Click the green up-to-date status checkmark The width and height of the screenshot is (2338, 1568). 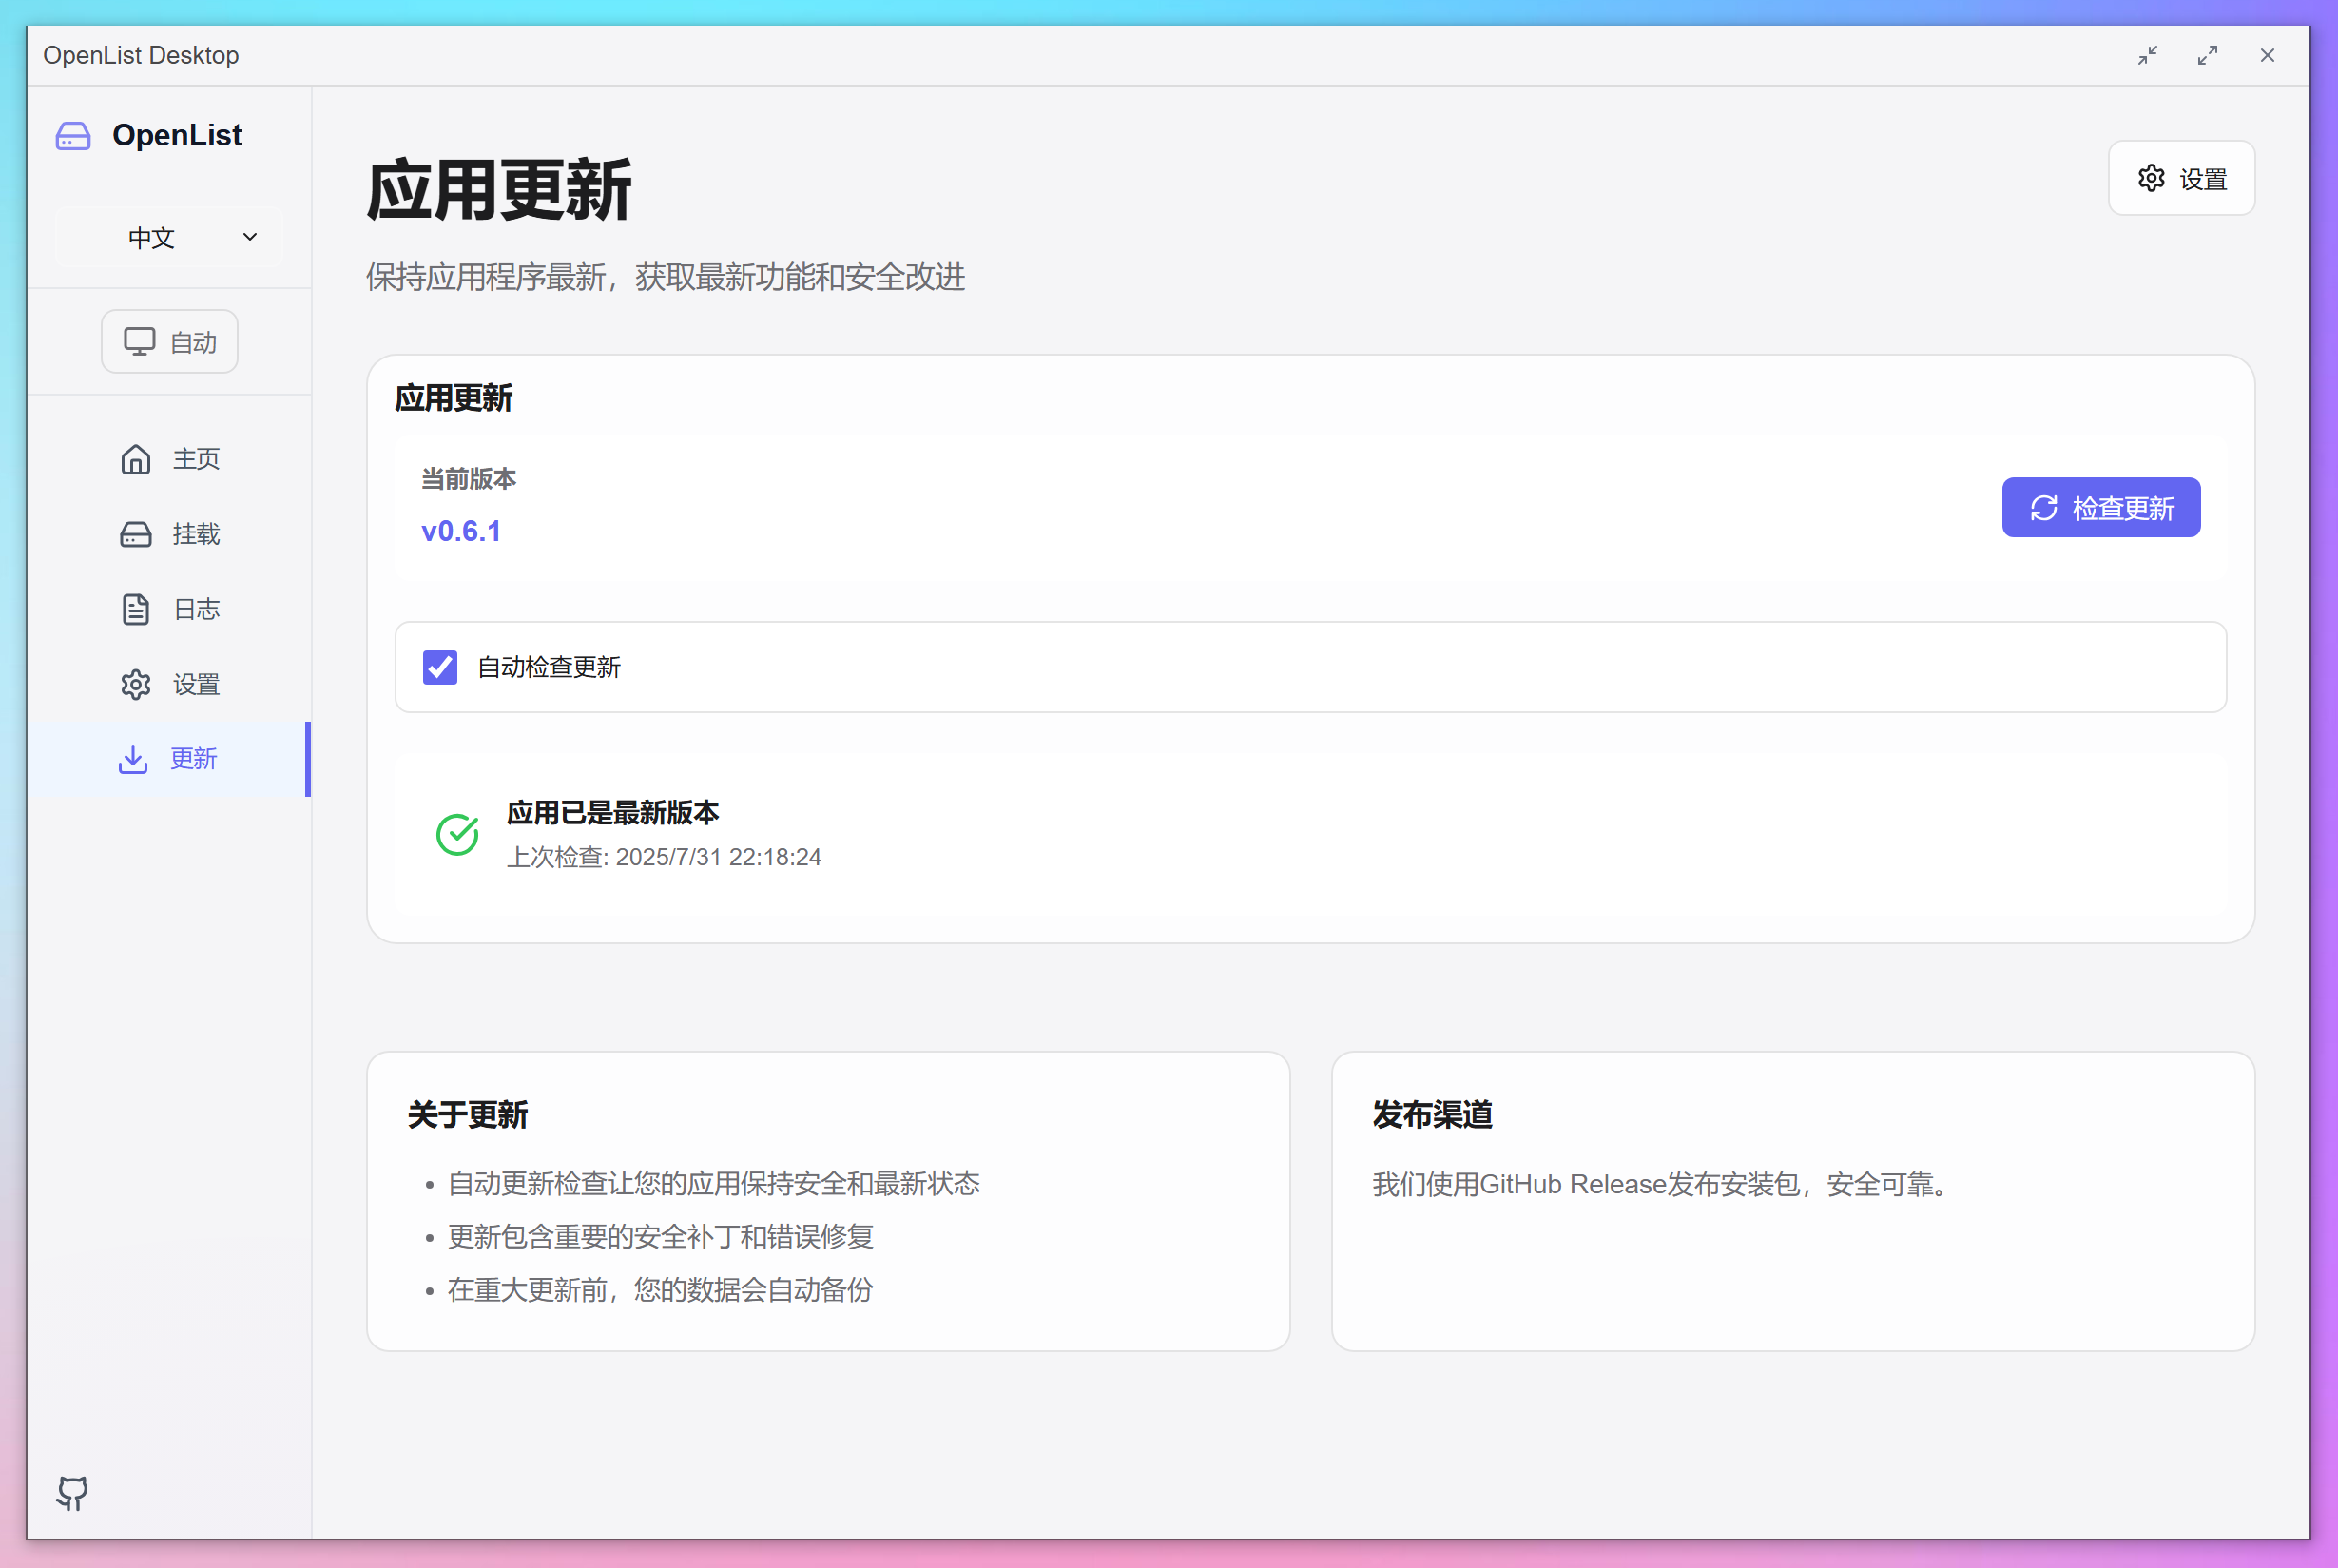(x=457, y=834)
